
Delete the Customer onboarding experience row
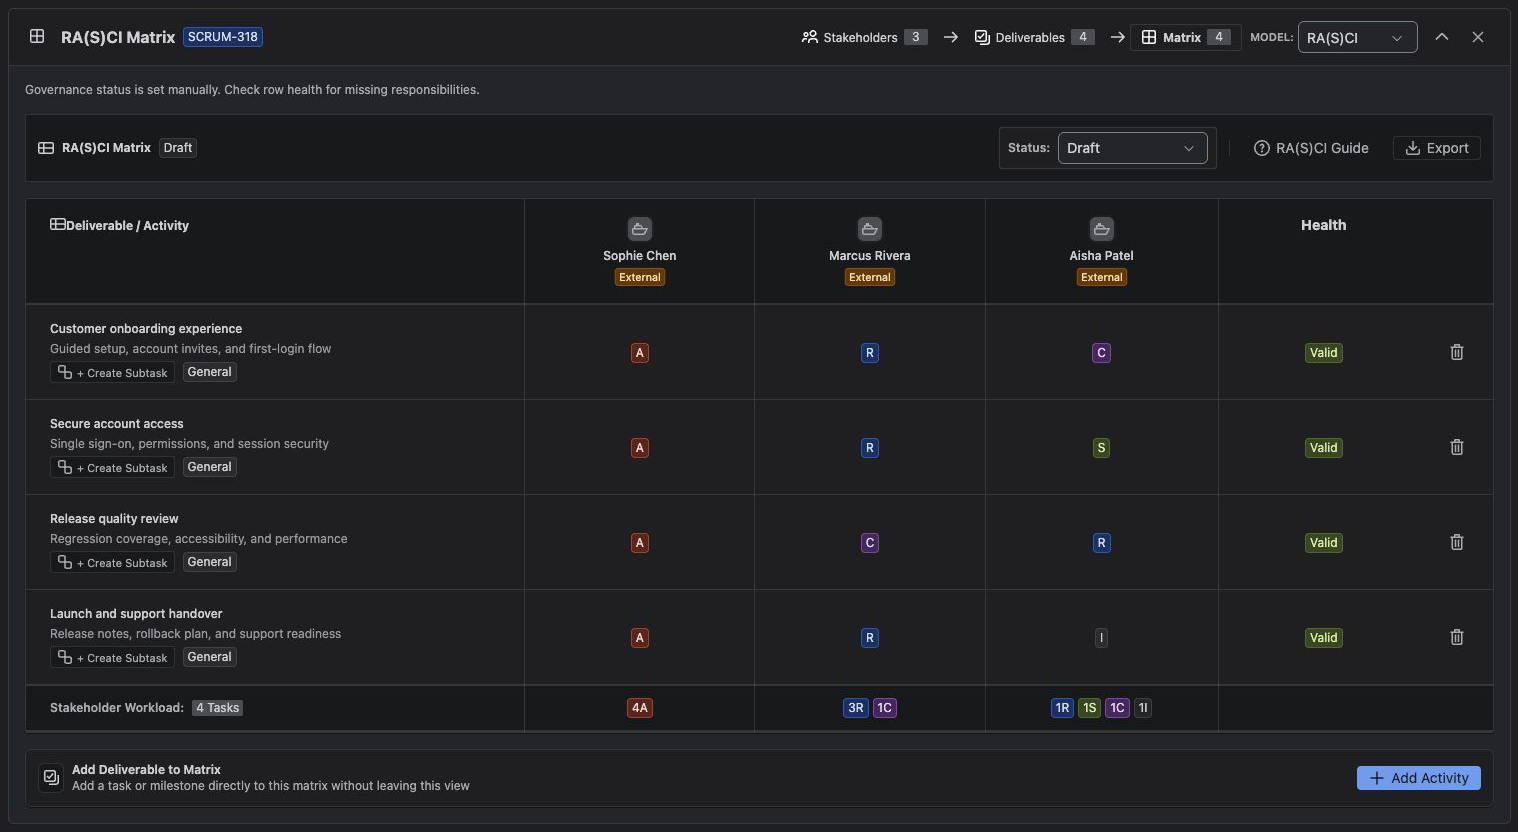coord(1456,352)
